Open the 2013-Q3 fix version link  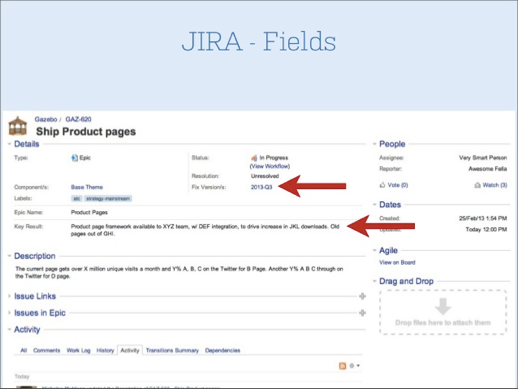(261, 187)
